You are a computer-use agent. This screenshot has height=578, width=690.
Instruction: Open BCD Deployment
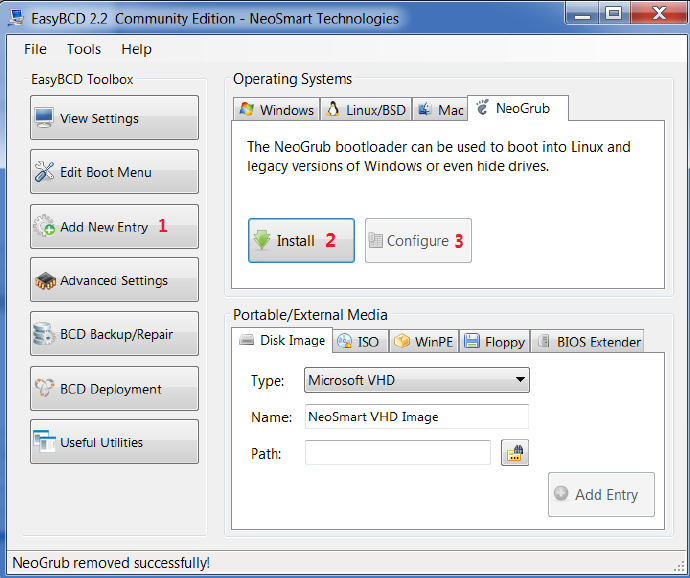(x=114, y=389)
